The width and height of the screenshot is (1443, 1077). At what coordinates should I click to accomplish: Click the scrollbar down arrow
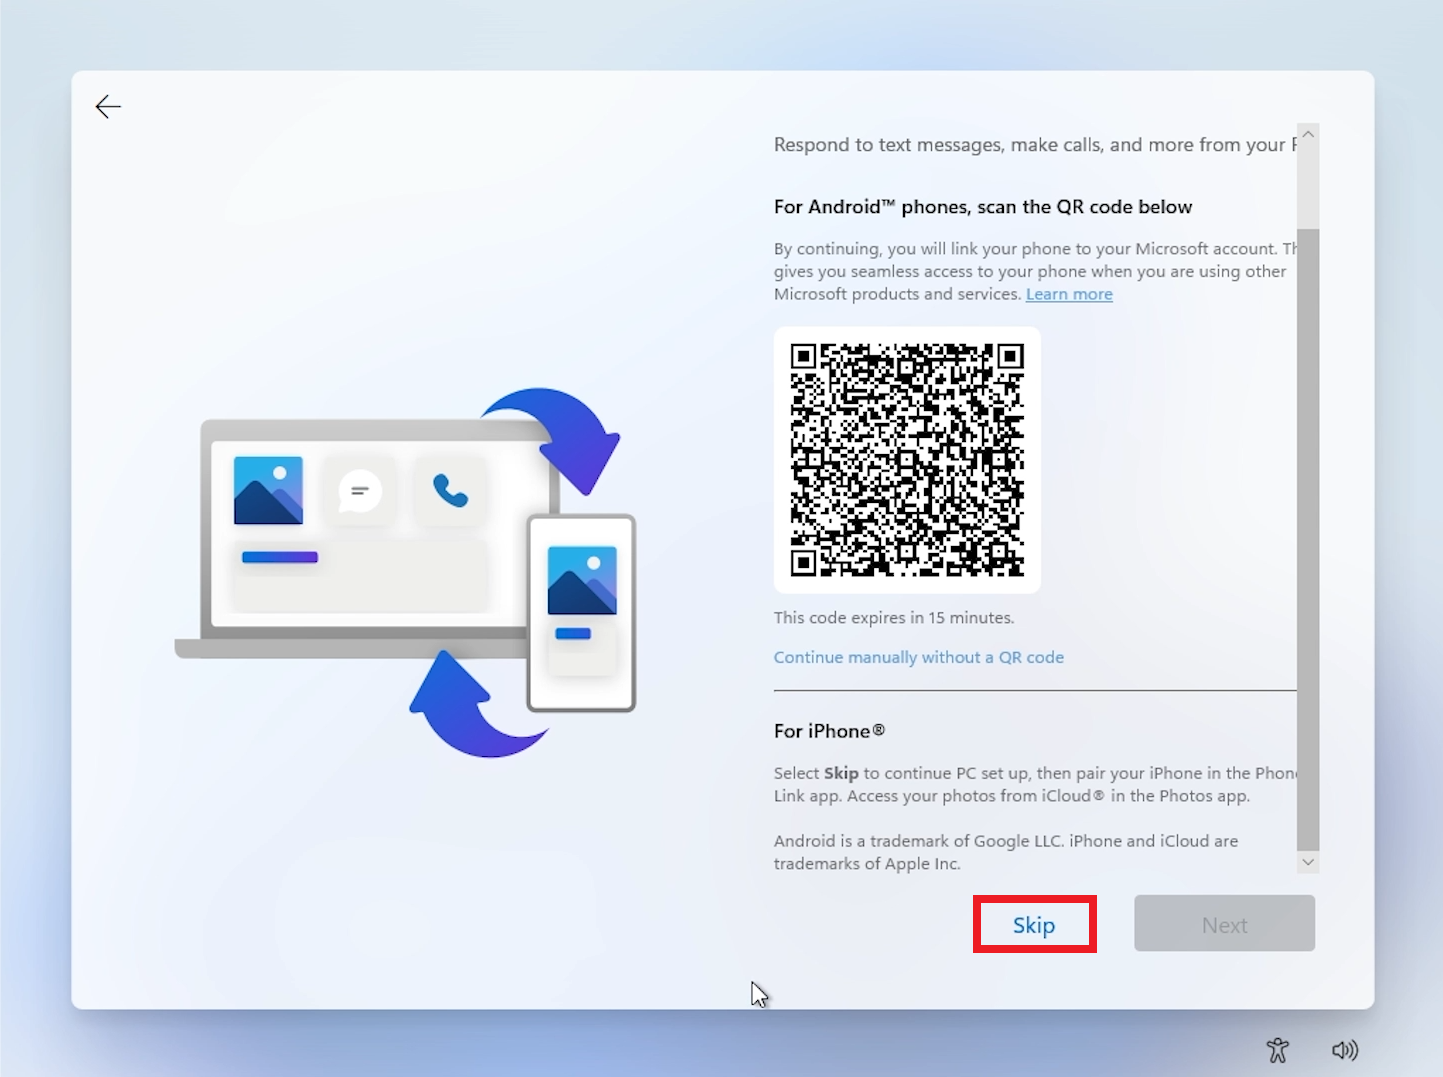(x=1308, y=861)
